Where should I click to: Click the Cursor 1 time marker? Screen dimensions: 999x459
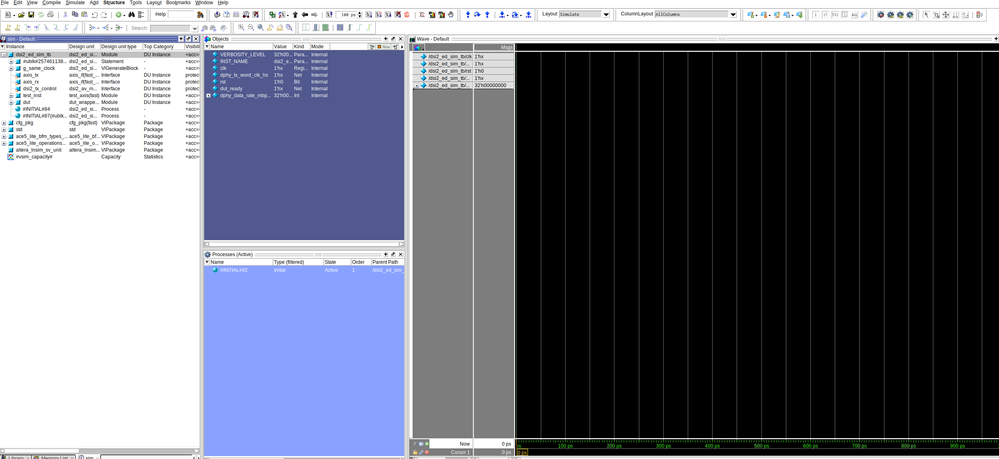click(x=522, y=452)
